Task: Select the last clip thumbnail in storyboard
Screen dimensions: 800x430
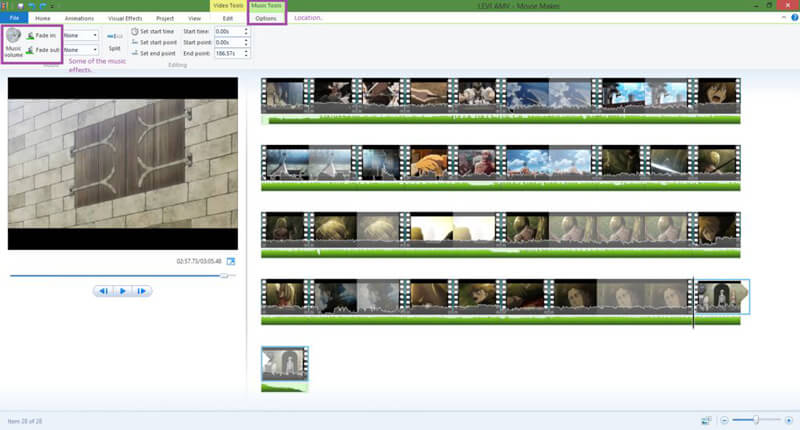Action: point(285,364)
